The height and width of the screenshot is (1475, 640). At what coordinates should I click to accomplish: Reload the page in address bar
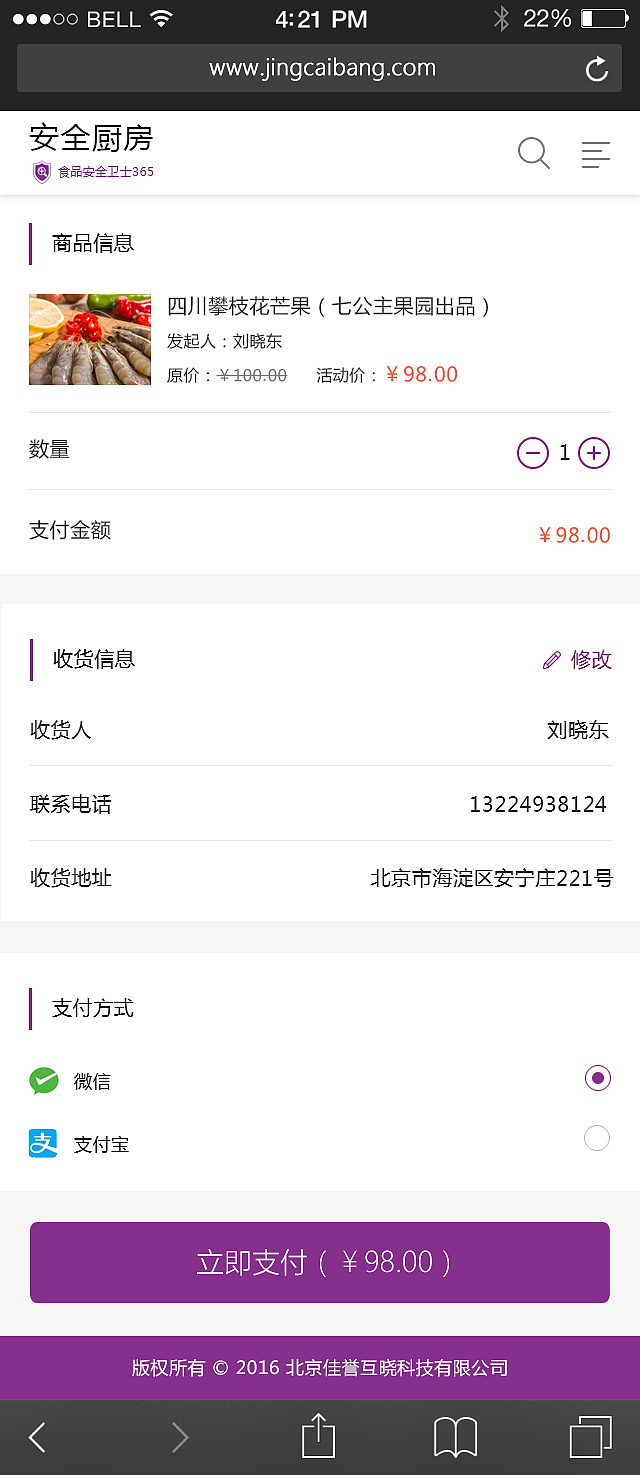click(x=596, y=69)
